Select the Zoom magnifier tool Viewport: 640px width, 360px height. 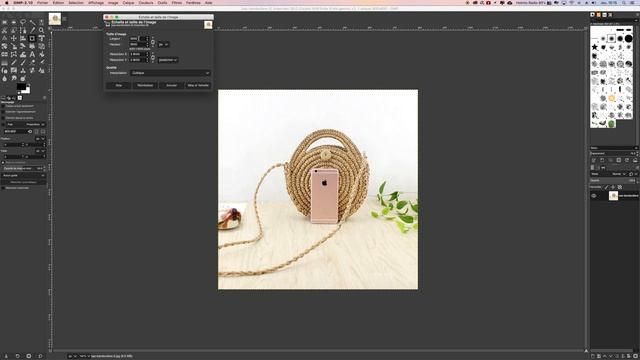41,30
